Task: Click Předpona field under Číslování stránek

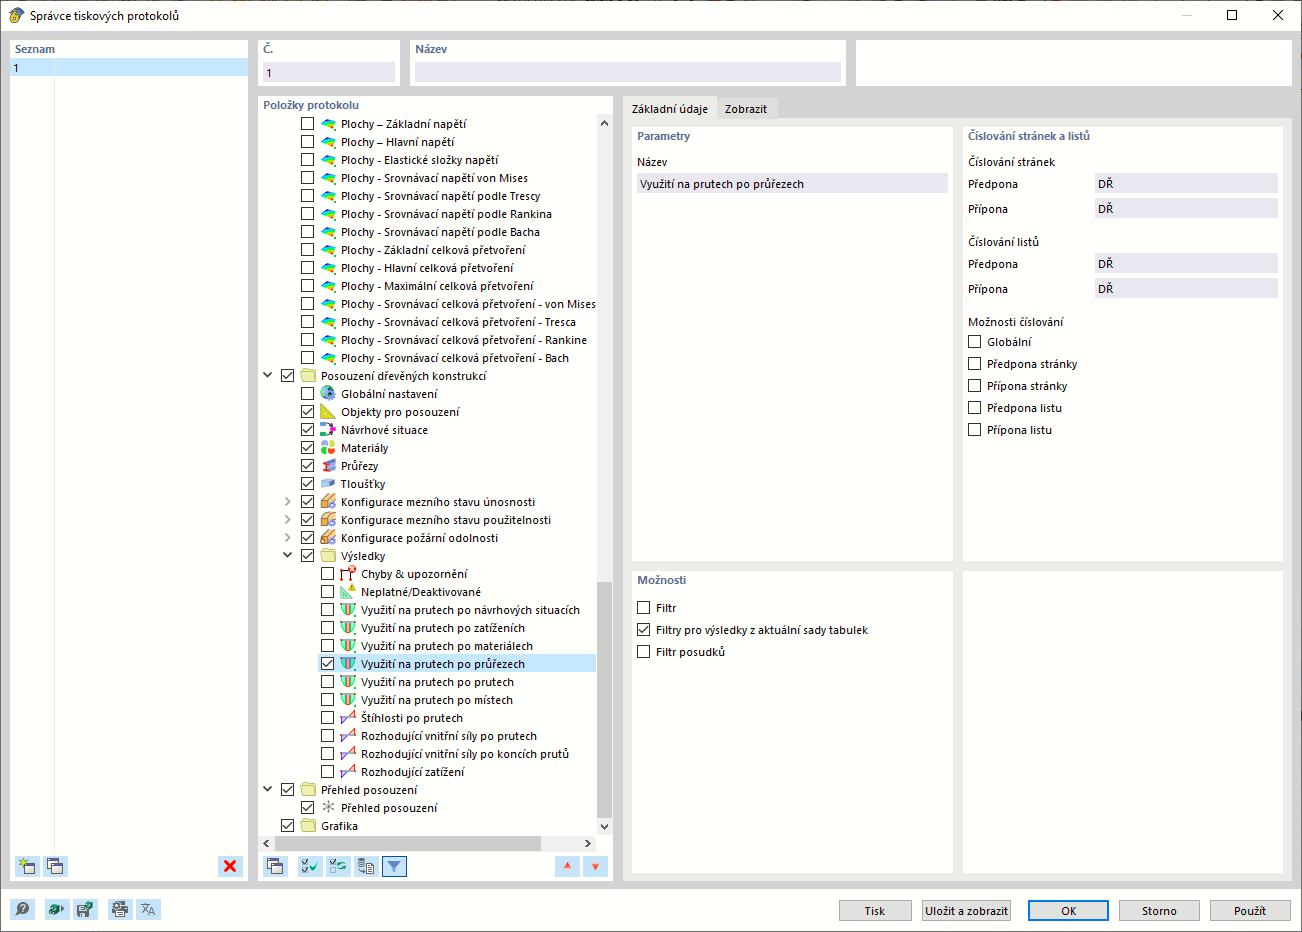Action: 1187,184
